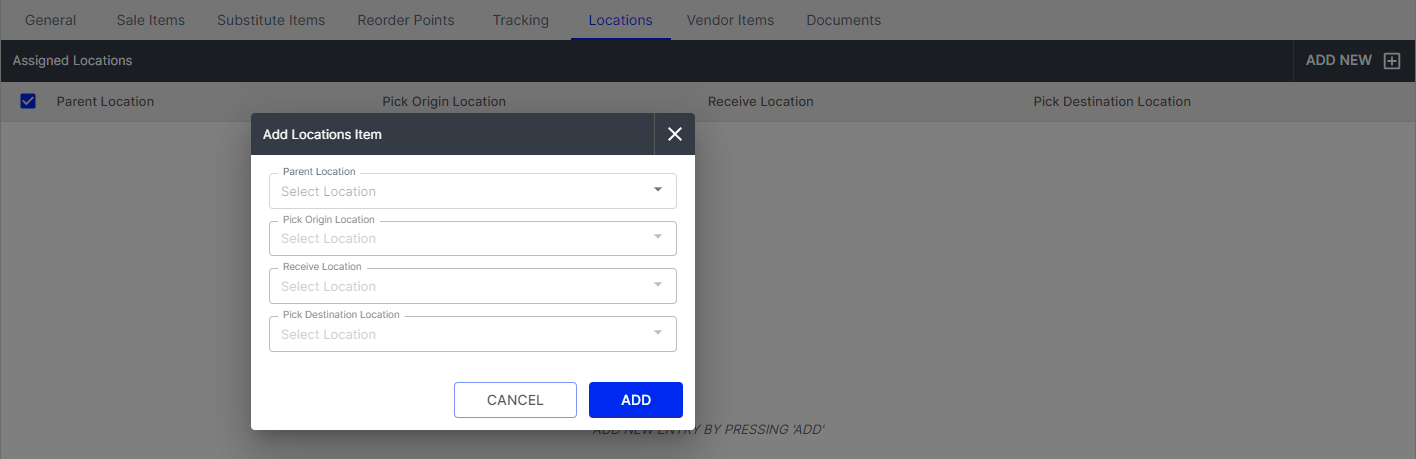Click the CANCEL button in dialog

[515, 400]
